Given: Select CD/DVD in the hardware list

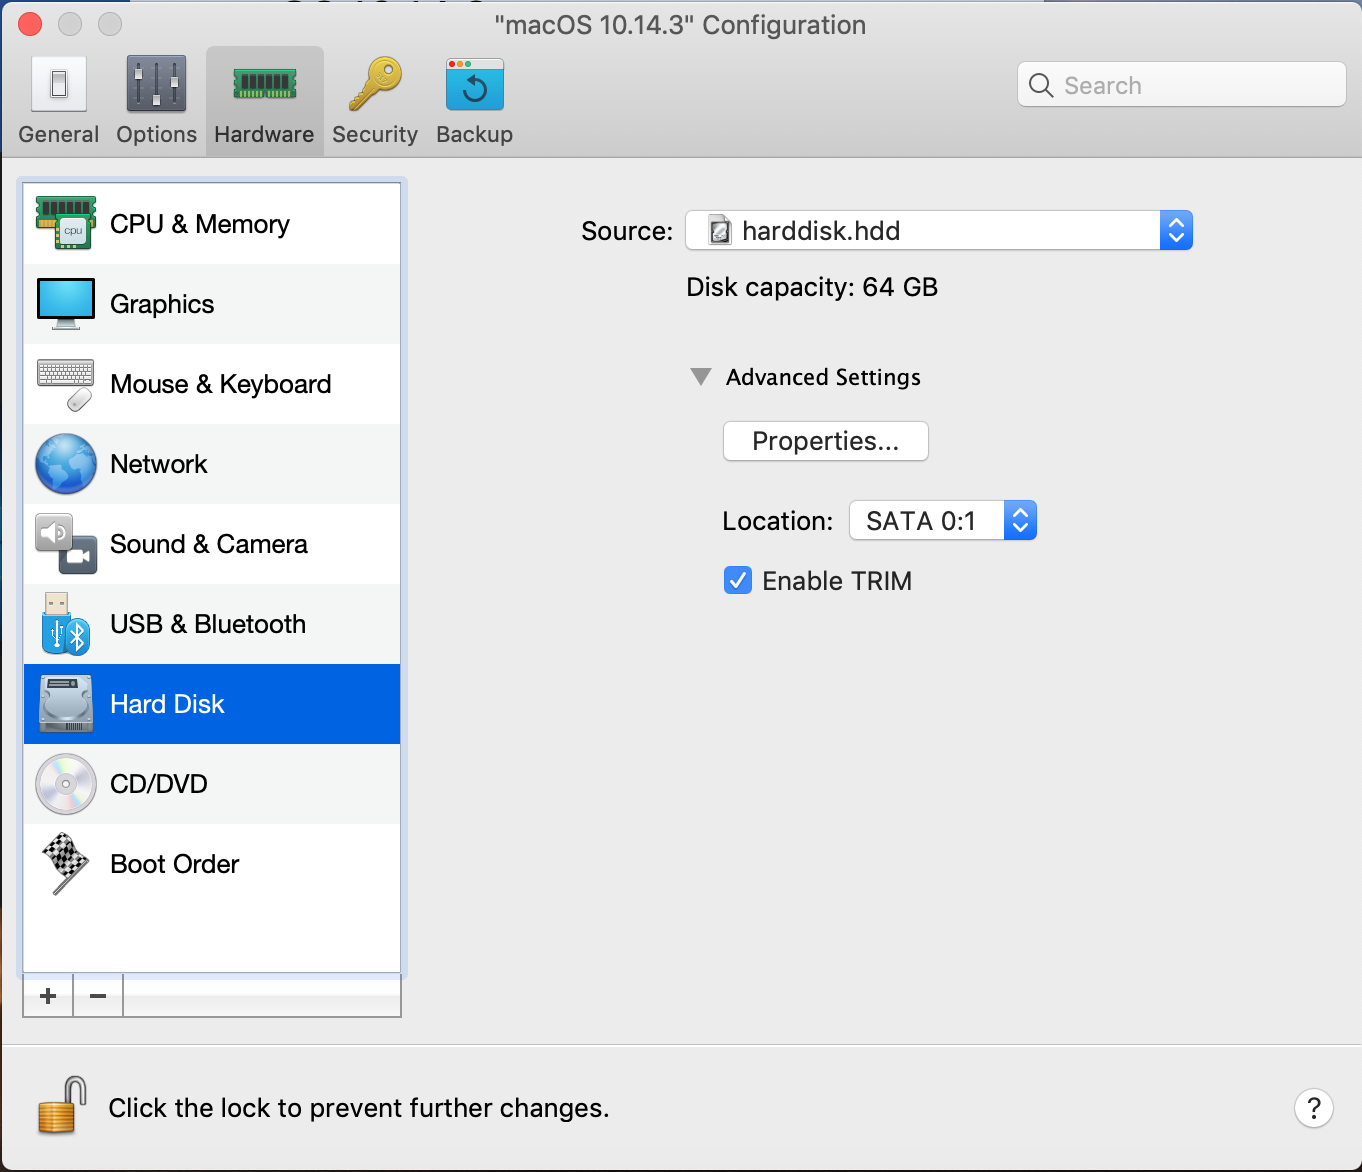Looking at the screenshot, I should pos(212,784).
